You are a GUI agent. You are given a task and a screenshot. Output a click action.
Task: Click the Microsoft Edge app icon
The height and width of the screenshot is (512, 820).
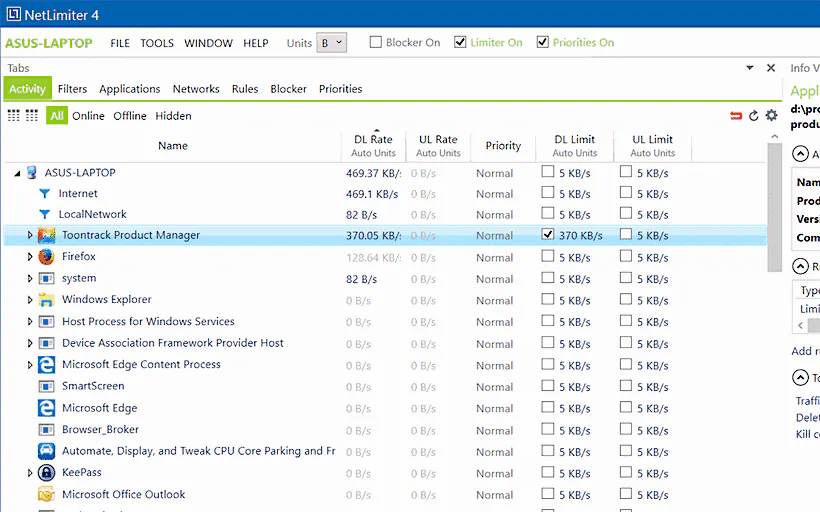coord(47,408)
